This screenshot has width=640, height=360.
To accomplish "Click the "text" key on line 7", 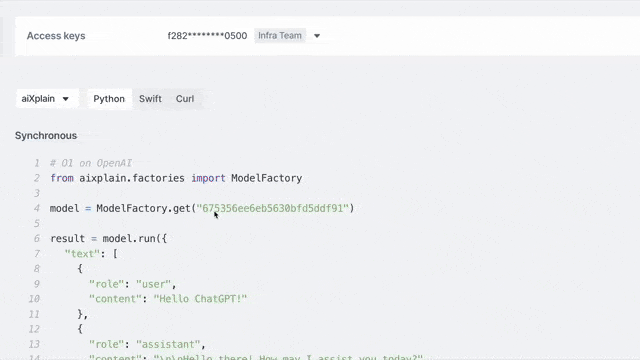I will click(82, 254).
